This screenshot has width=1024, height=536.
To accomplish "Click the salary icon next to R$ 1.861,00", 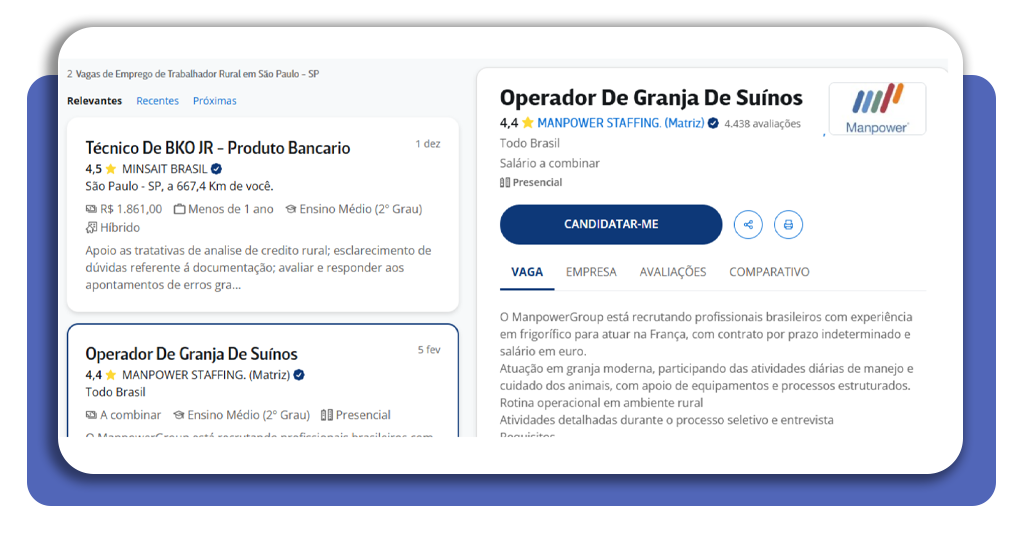I will (x=91, y=209).
